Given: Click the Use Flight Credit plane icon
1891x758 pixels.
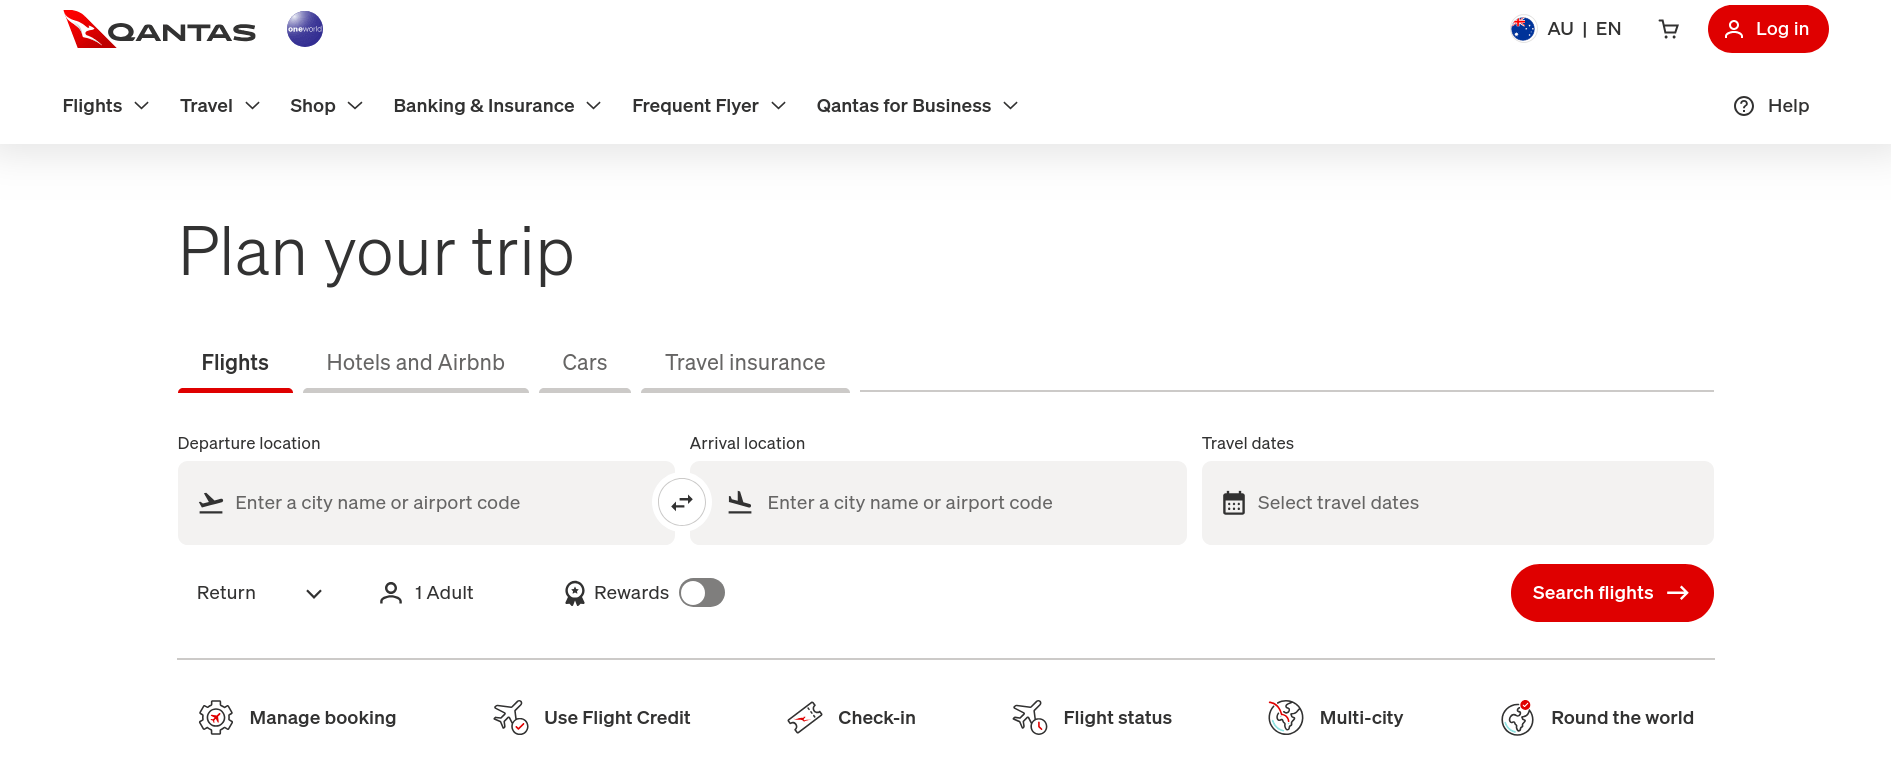Looking at the screenshot, I should (511, 718).
